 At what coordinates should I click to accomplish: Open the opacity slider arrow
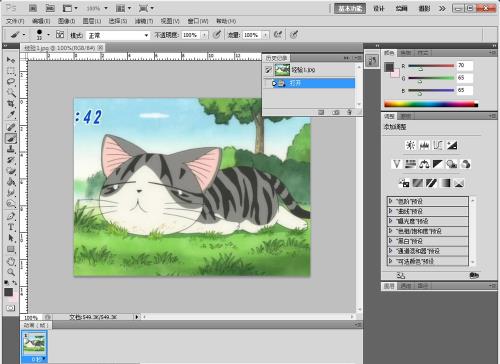click(204, 35)
